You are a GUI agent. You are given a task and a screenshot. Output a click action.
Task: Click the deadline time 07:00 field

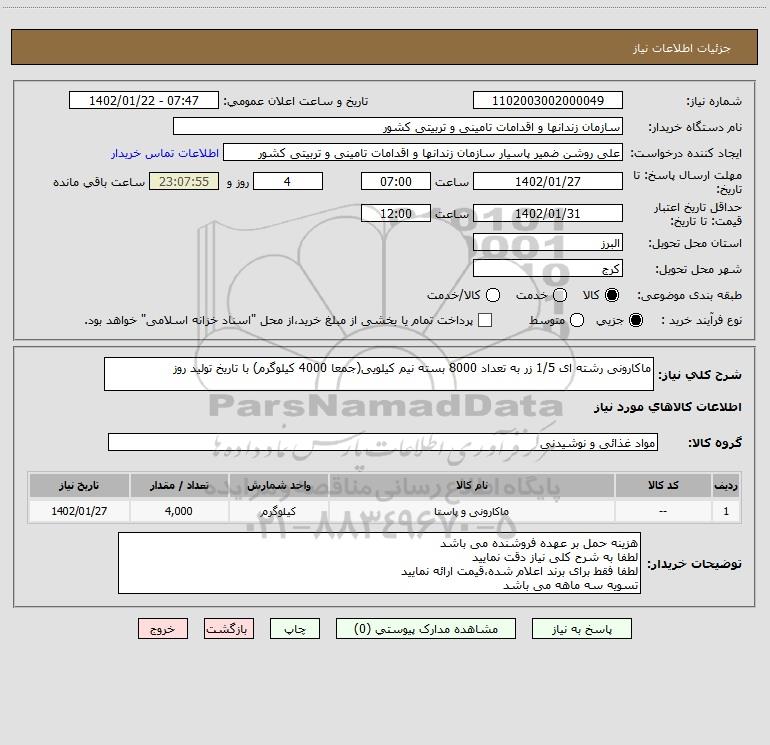tap(396, 181)
